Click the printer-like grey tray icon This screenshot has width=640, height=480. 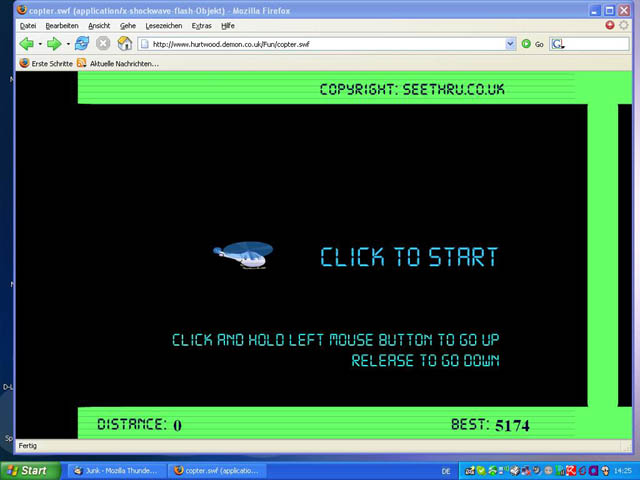[x=515, y=471]
